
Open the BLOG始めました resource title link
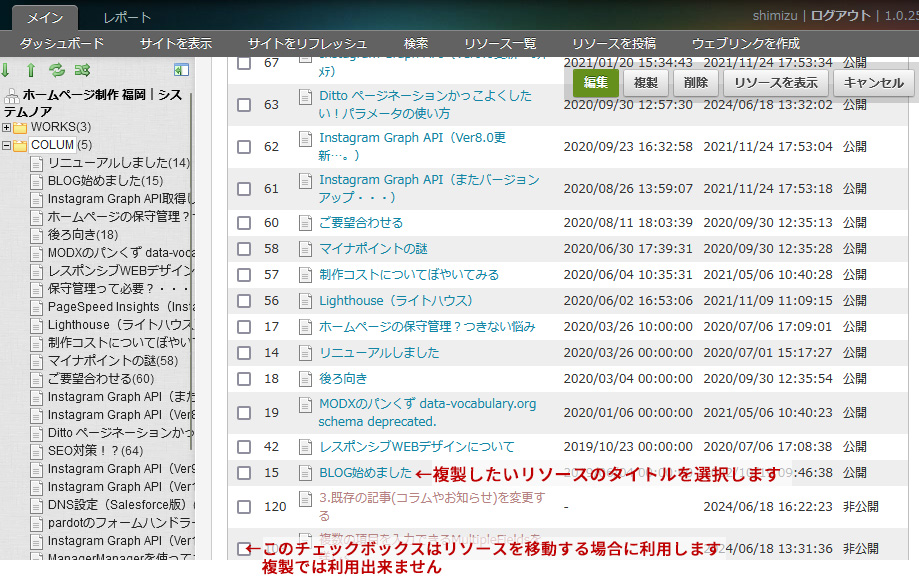pyautogui.click(x=365, y=473)
